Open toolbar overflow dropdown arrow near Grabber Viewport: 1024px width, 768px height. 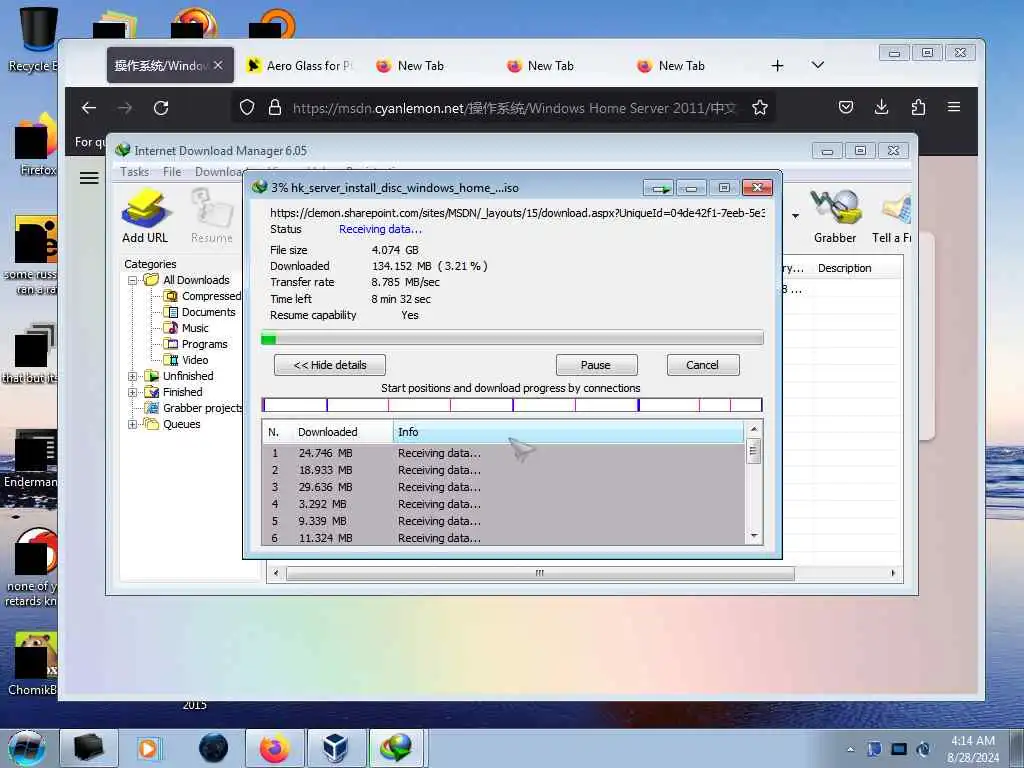[x=795, y=216]
